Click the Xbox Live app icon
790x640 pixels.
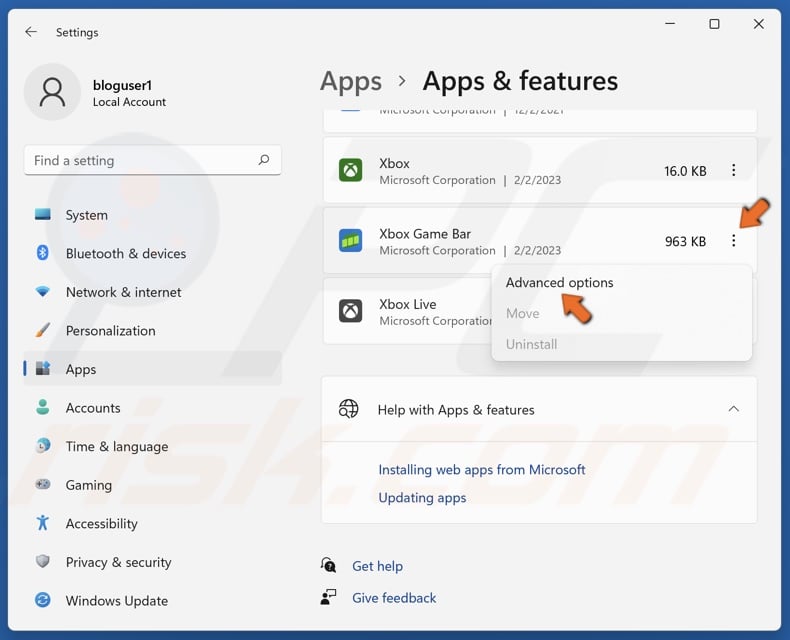[350, 311]
